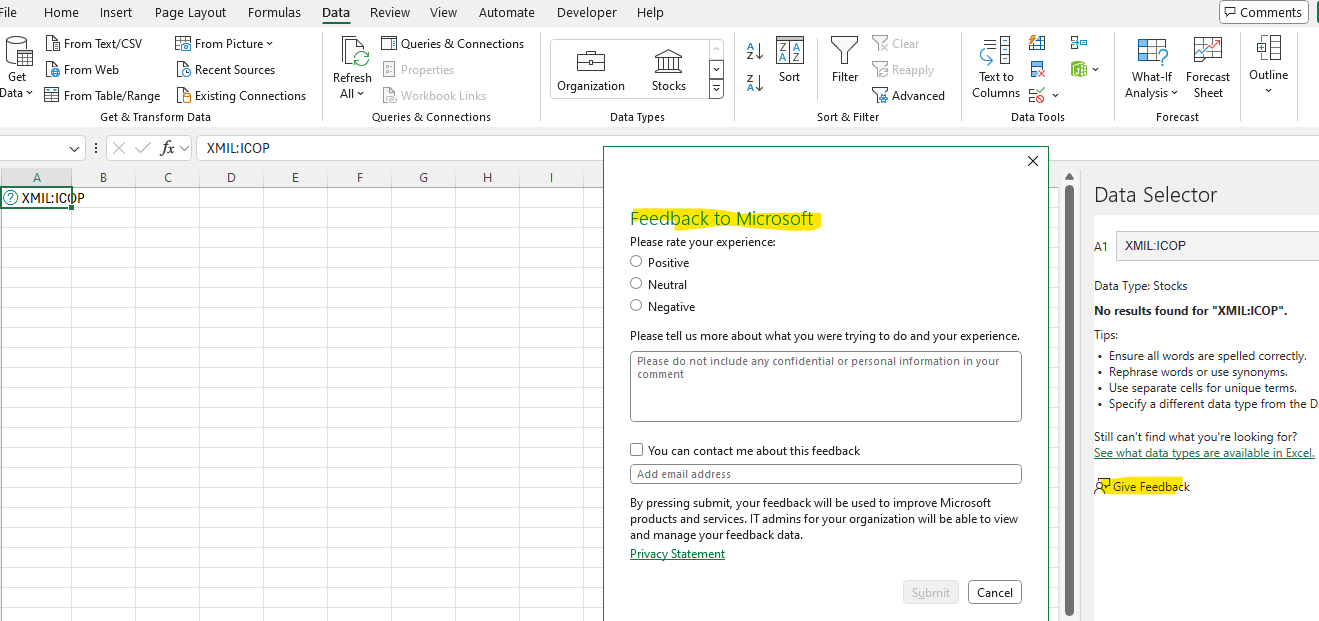The image size is (1319, 621).
Task: Choose the Positive rating radio button
Action: [636, 261]
